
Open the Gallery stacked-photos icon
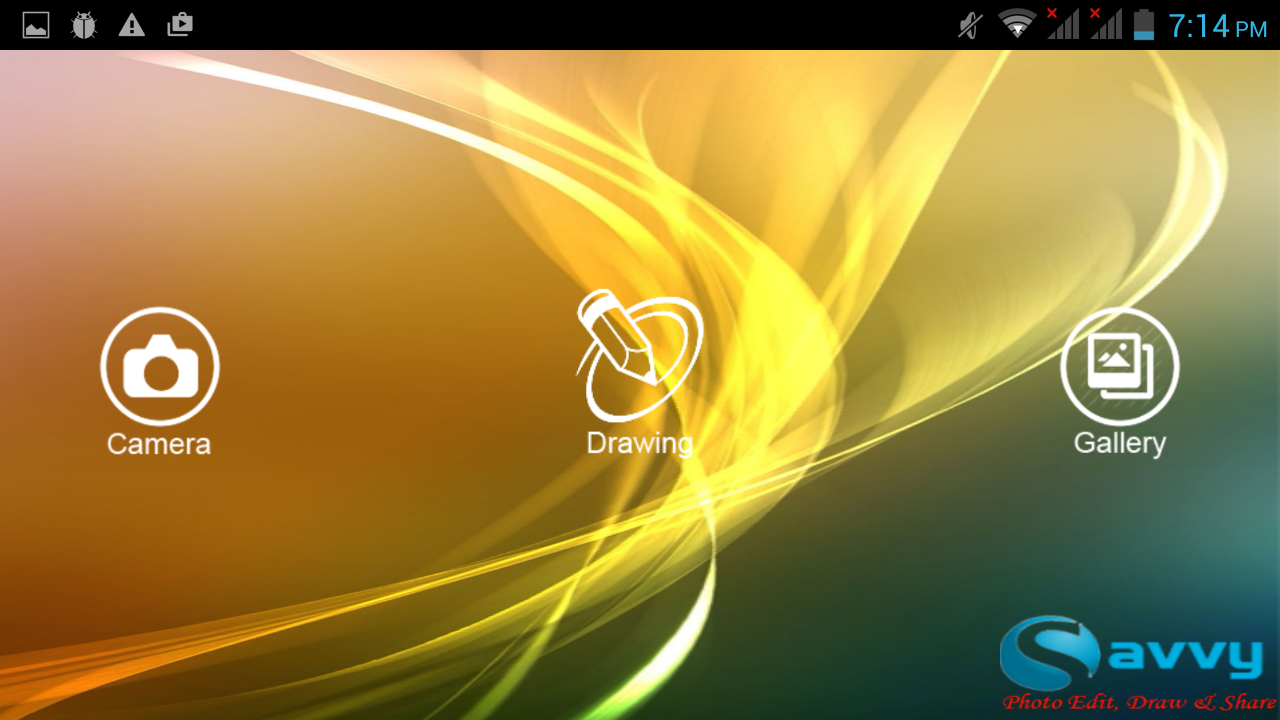(x=1120, y=367)
